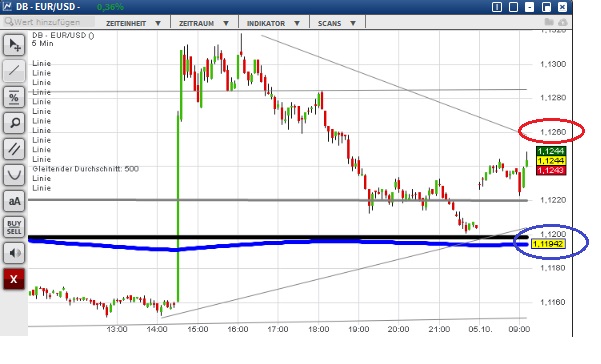The width and height of the screenshot is (601, 364).
Task: Activate the magnifier zoom tool
Action: point(14,123)
